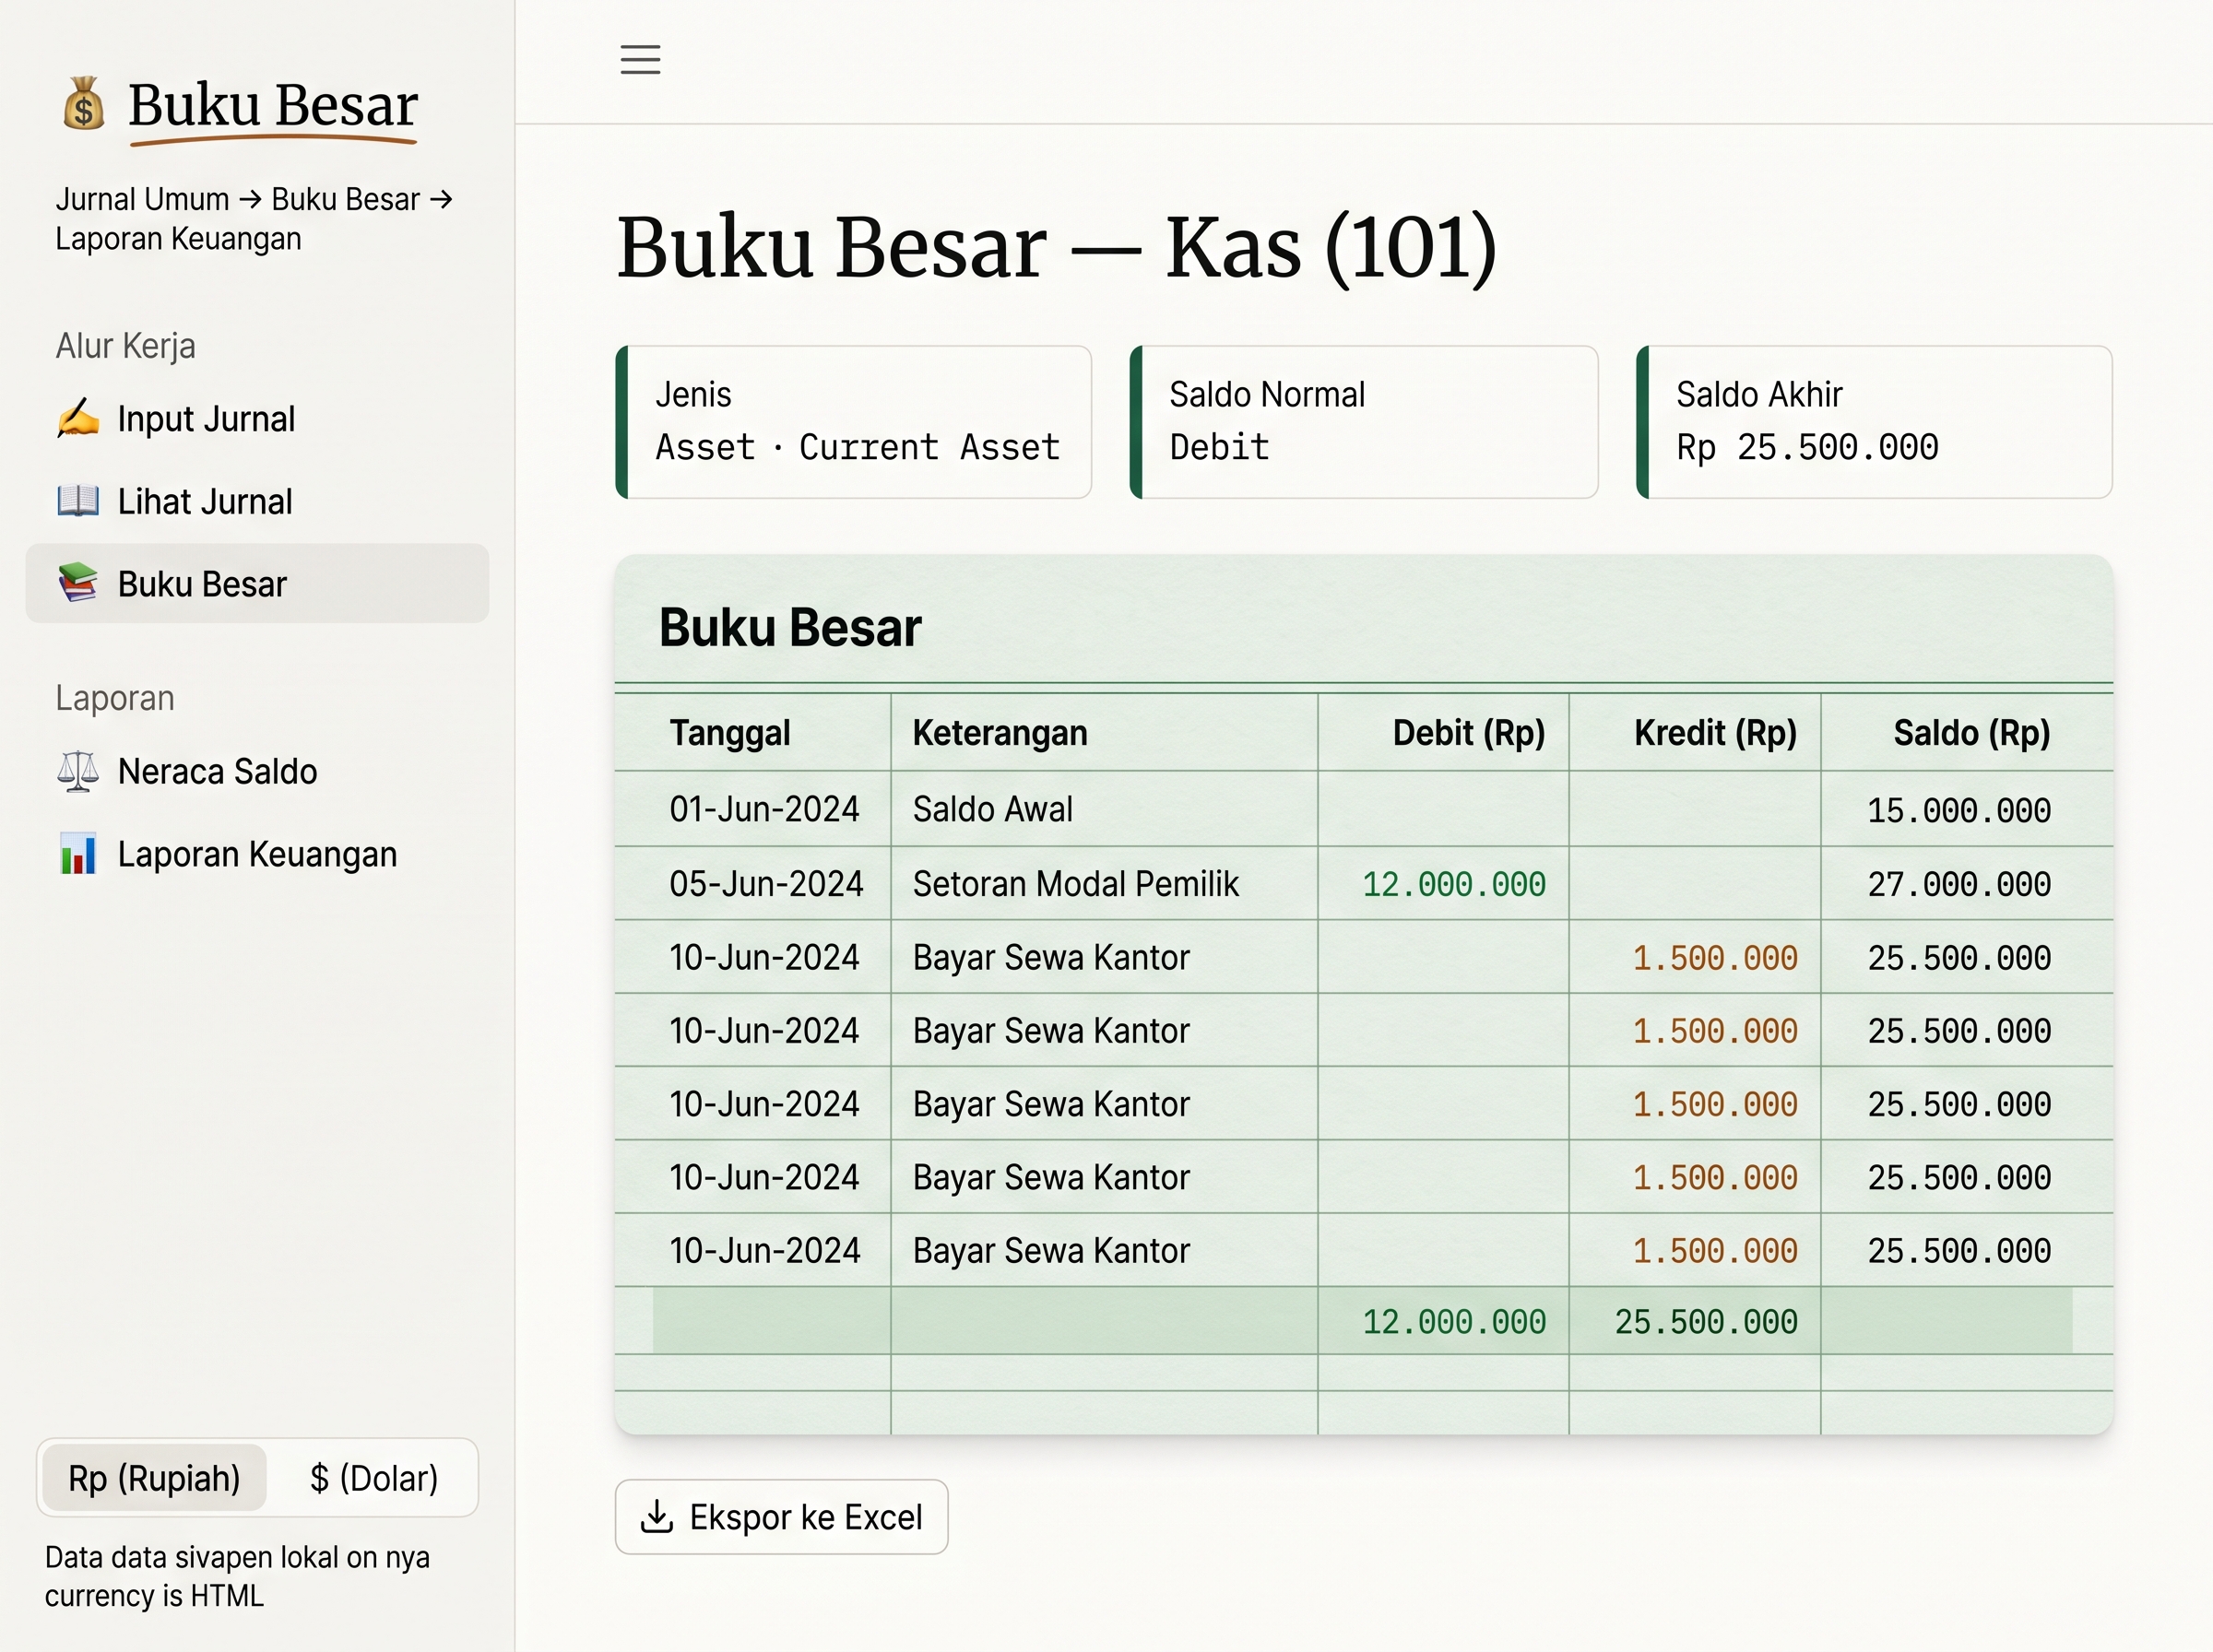Click the 27.000.000 saldo value
2213x1652 pixels.
[x=1959, y=884]
